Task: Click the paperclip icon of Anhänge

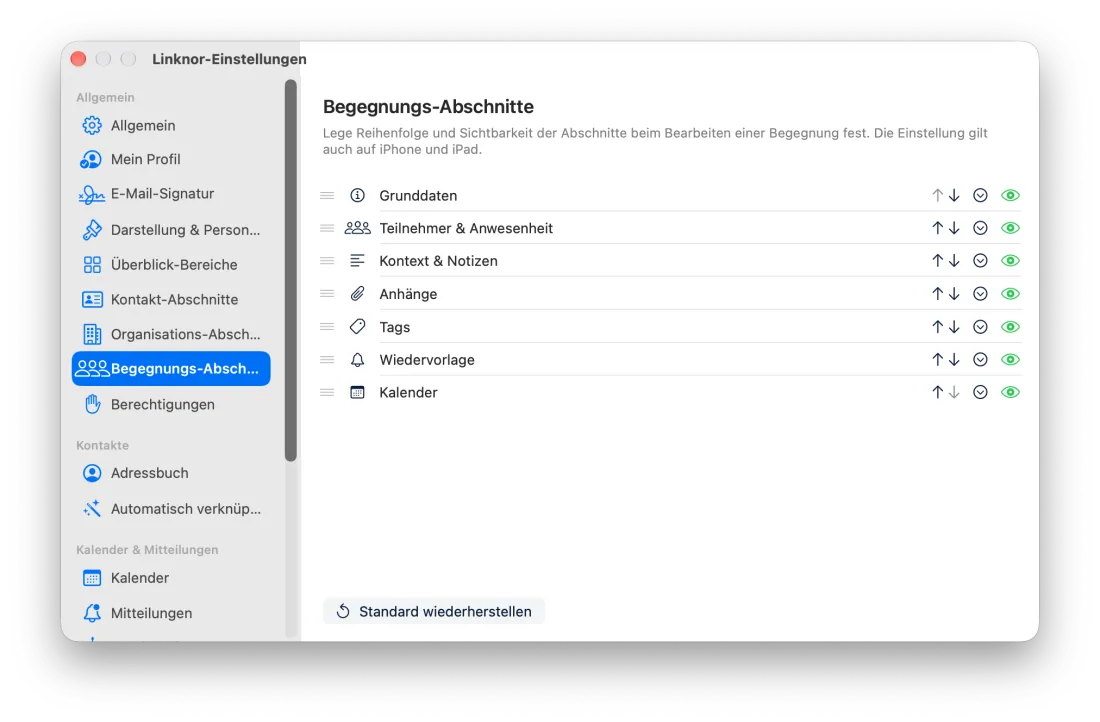Action: (x=358, y=293)
